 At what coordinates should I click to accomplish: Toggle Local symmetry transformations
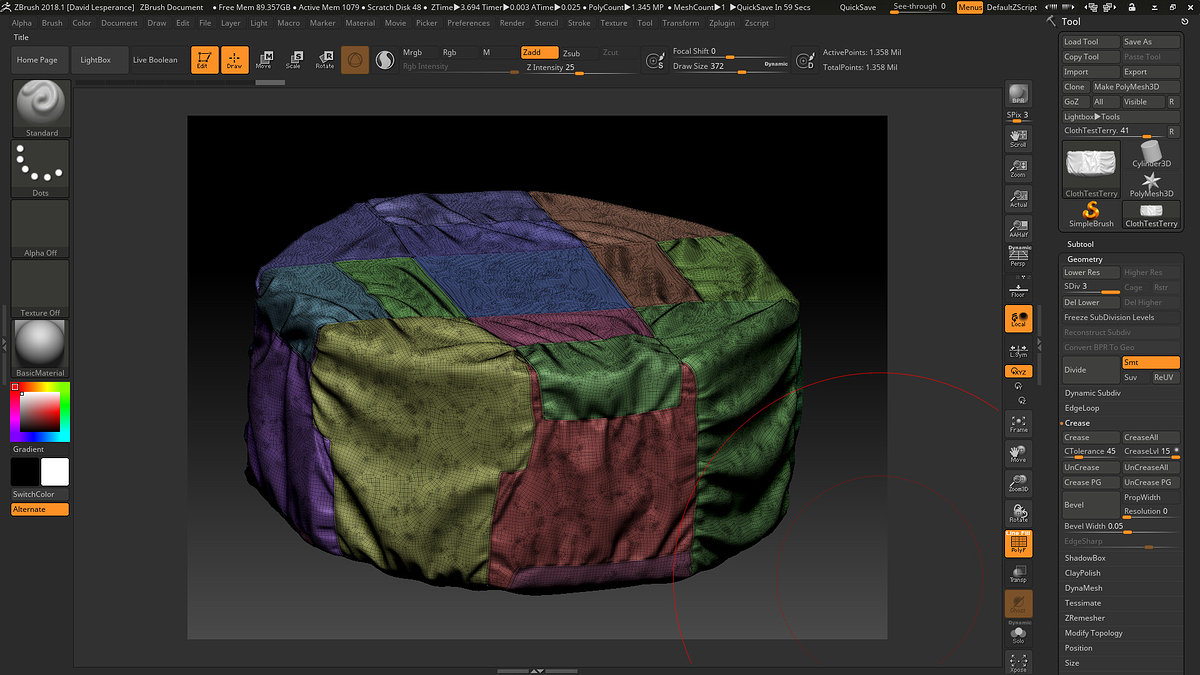click(x=1018, y=319)
